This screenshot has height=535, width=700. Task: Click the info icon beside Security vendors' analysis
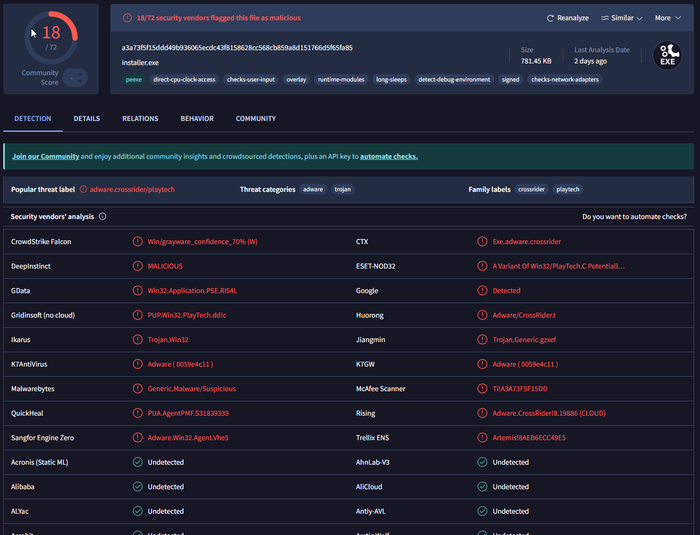[x=102, y=216]
